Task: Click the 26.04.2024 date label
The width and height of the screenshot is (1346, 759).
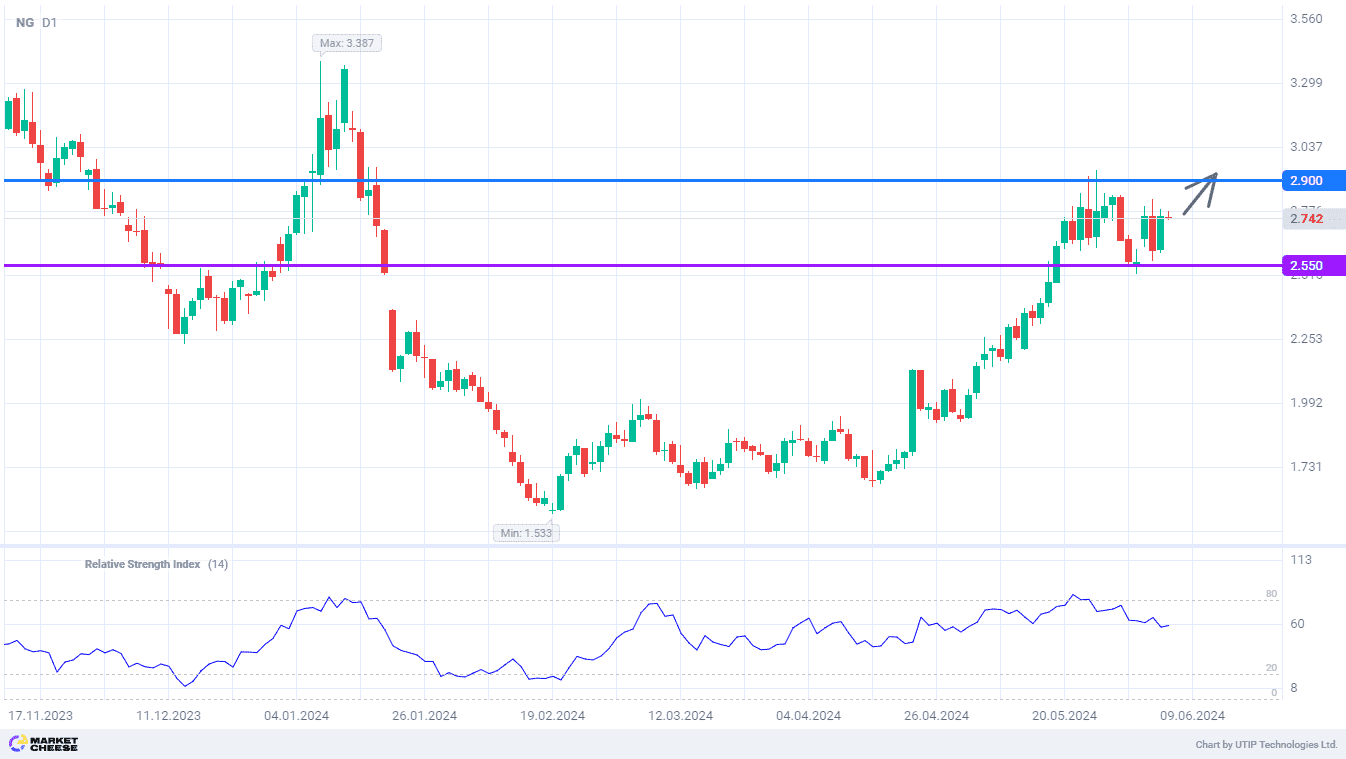Action: point(936,716)
